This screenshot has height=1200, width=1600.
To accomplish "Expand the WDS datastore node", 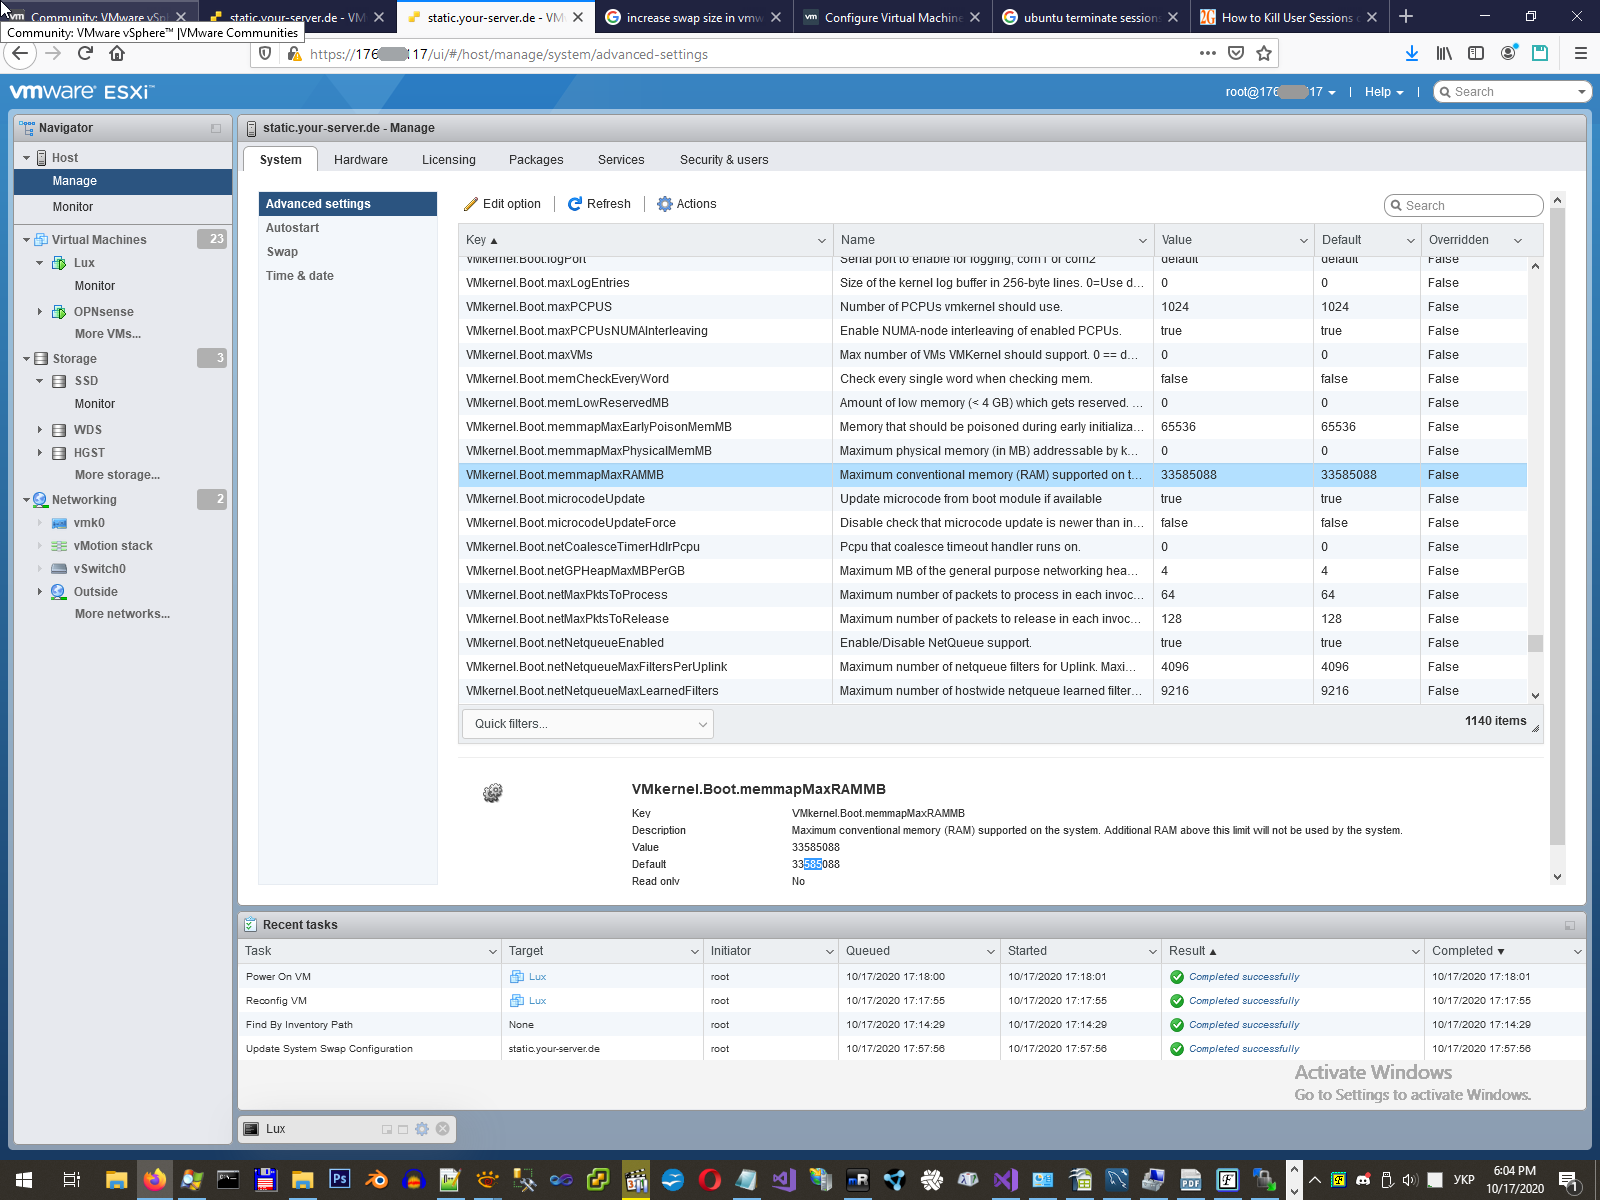I will point(40,430).
